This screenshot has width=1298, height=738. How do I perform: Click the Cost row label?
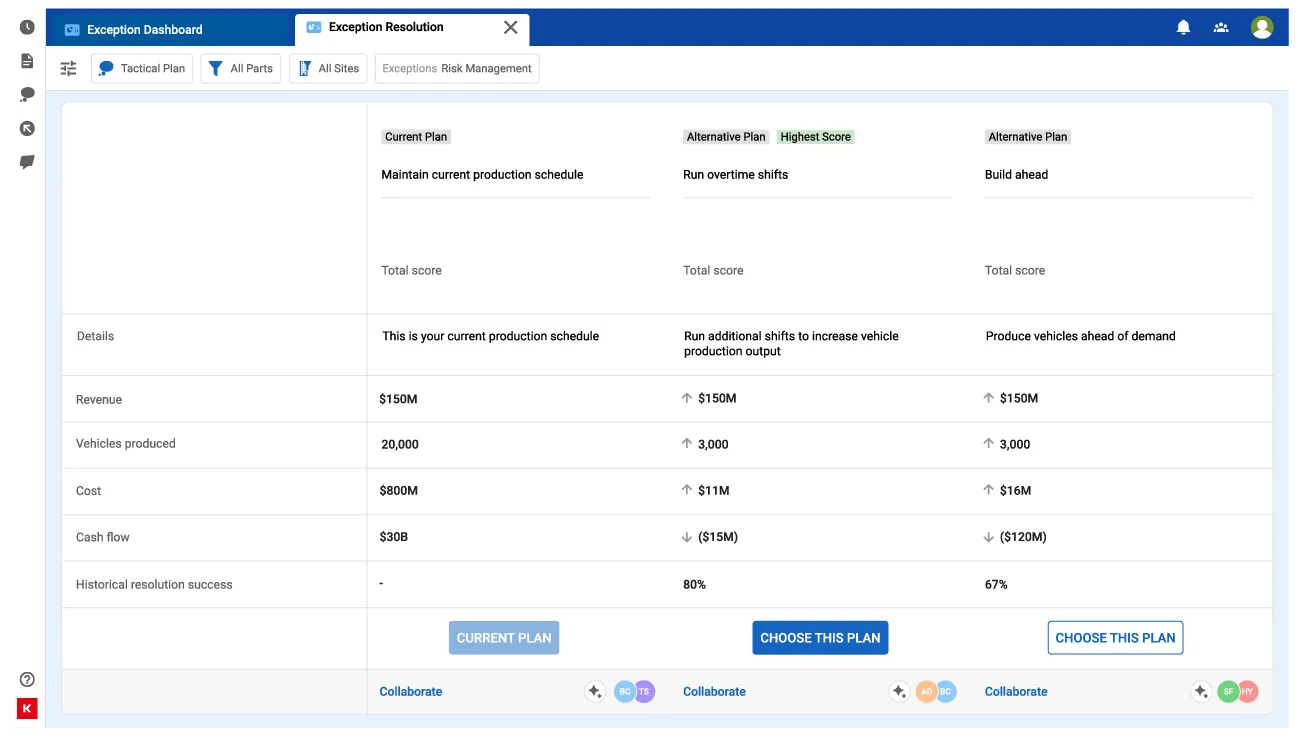[x=89, y=491]
